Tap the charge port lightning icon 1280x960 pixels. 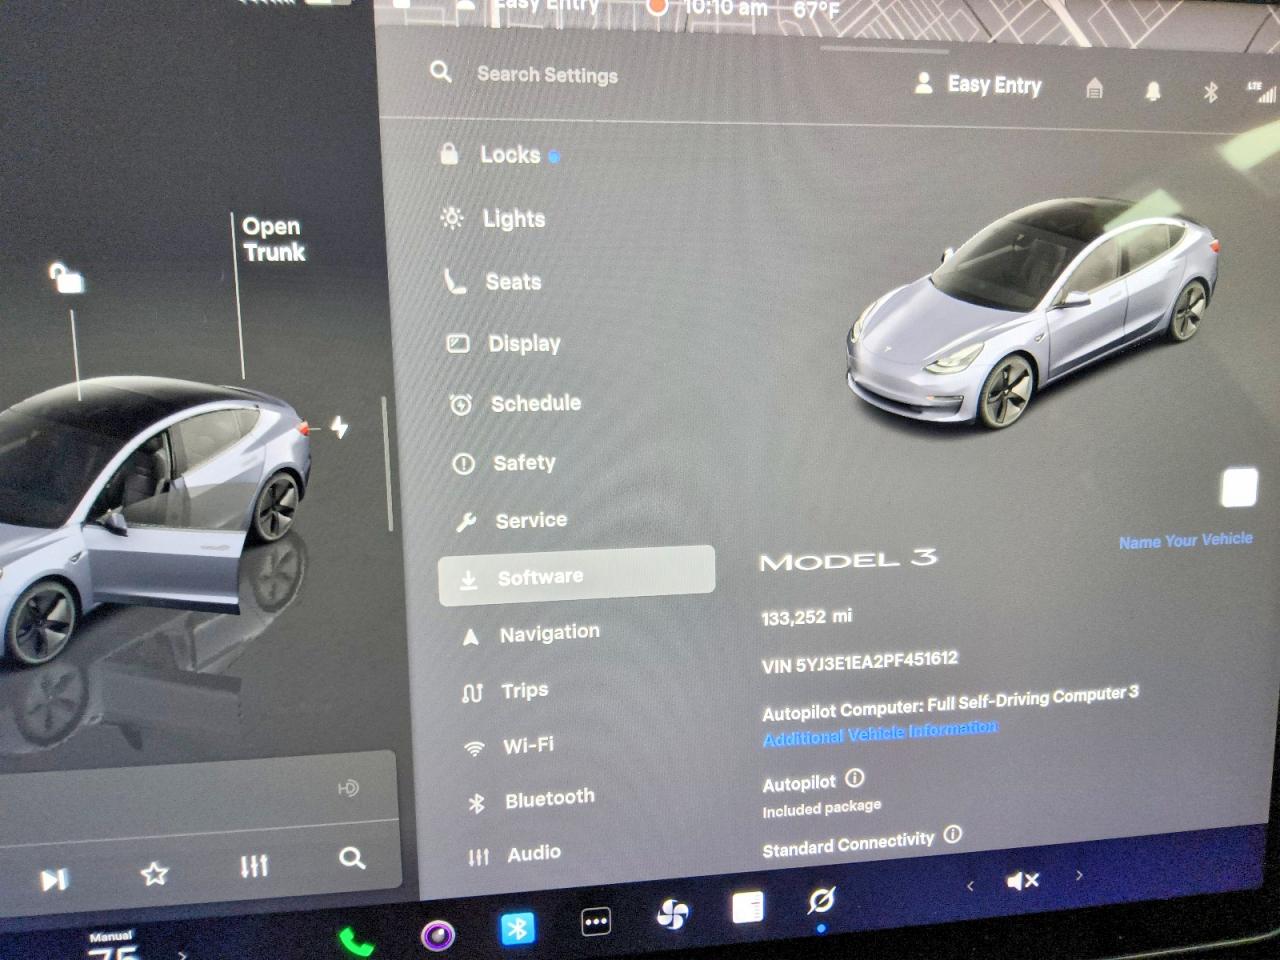(340, 427)
